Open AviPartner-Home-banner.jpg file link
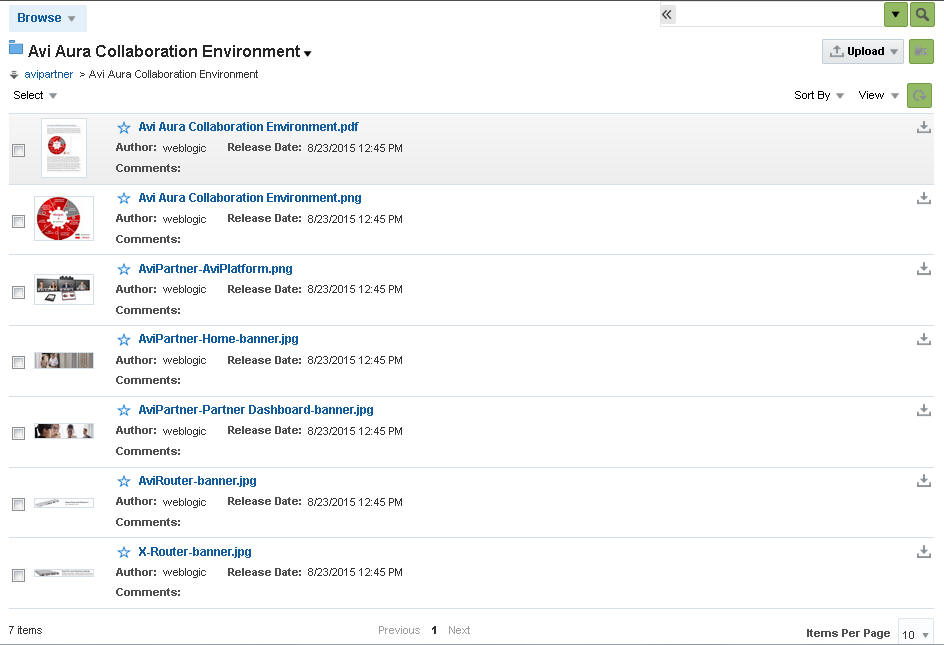The image size is (944, 645). (218, 339)
